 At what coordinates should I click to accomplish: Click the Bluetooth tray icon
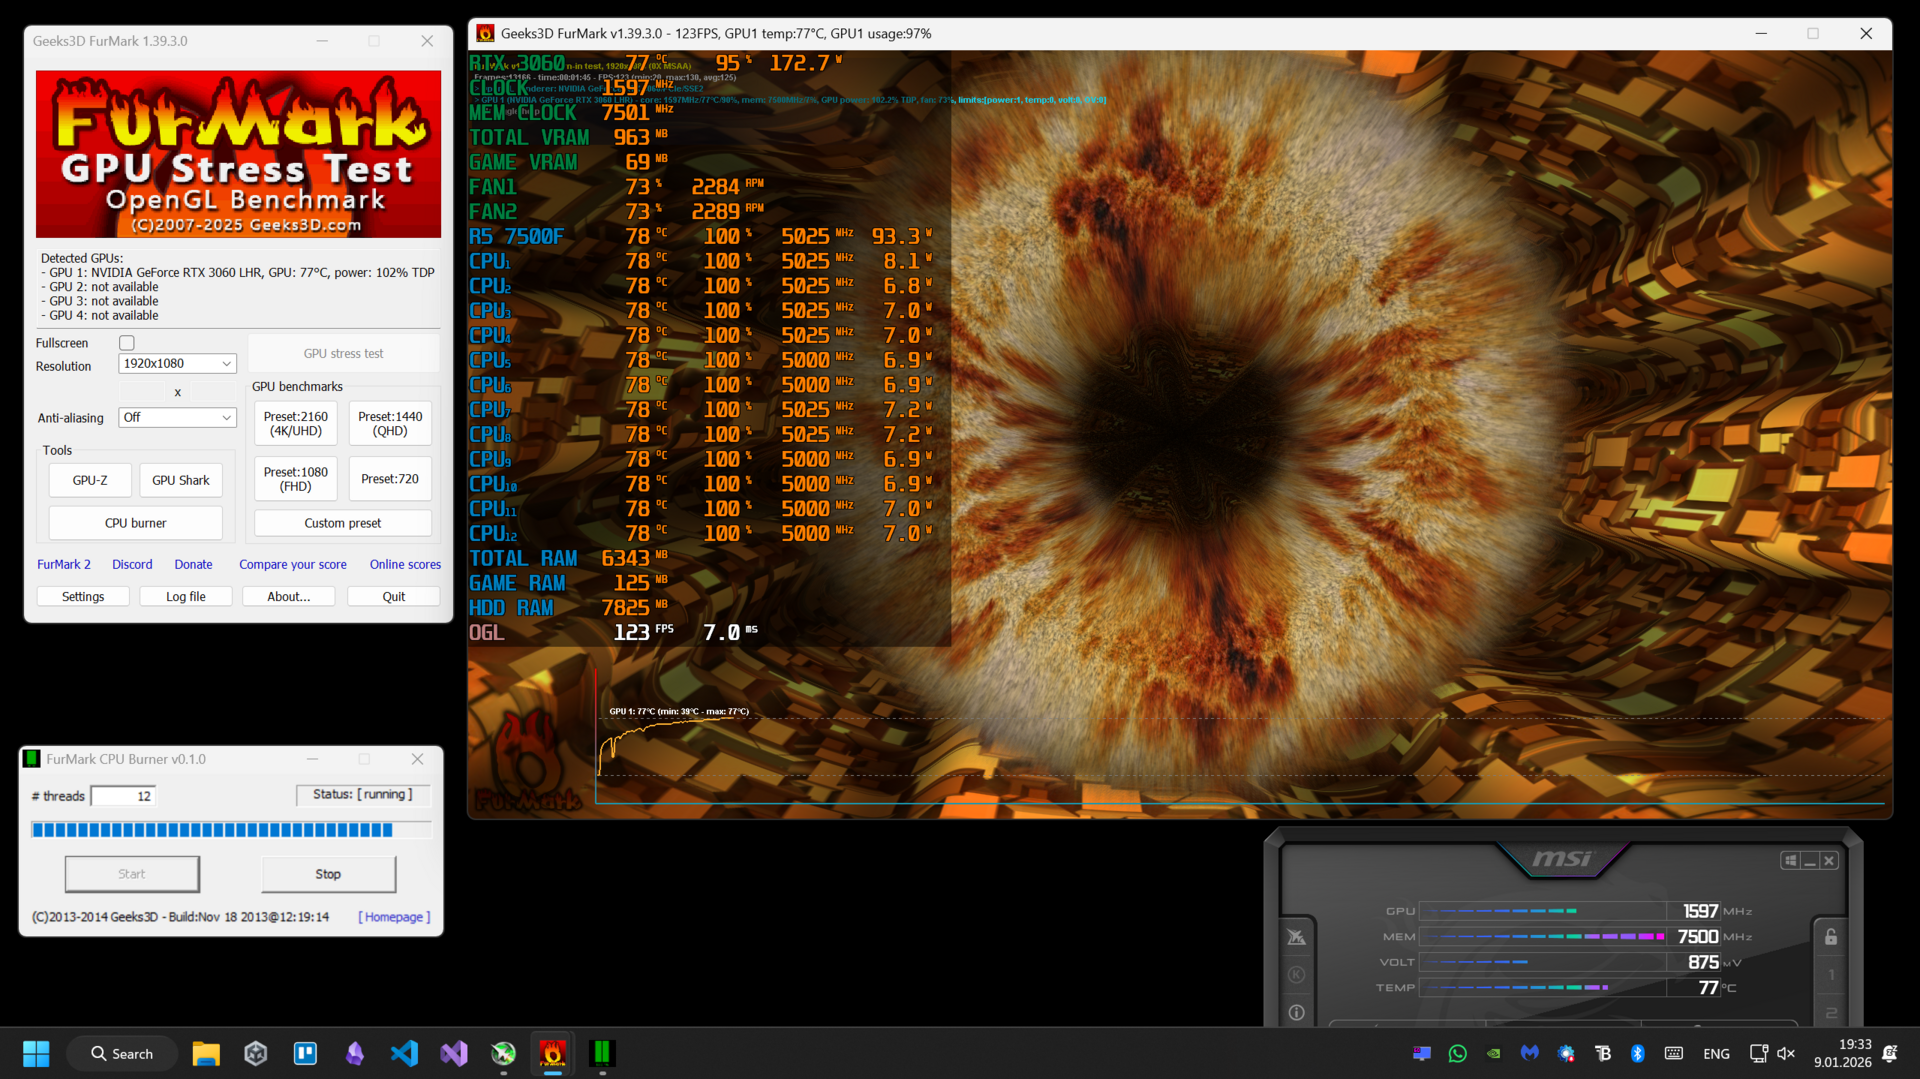pyautogui.click(x=1638, y=1053)
